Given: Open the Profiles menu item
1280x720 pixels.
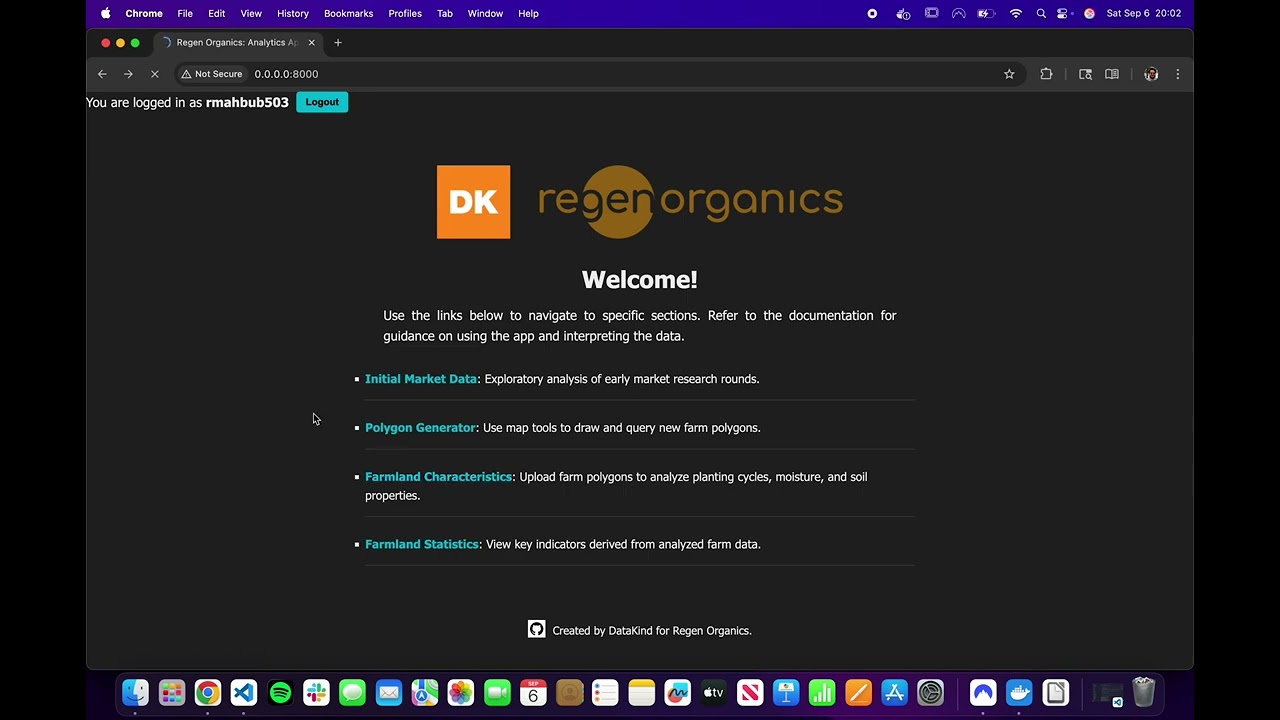Looking at the screenshot, I should [404, 13].
